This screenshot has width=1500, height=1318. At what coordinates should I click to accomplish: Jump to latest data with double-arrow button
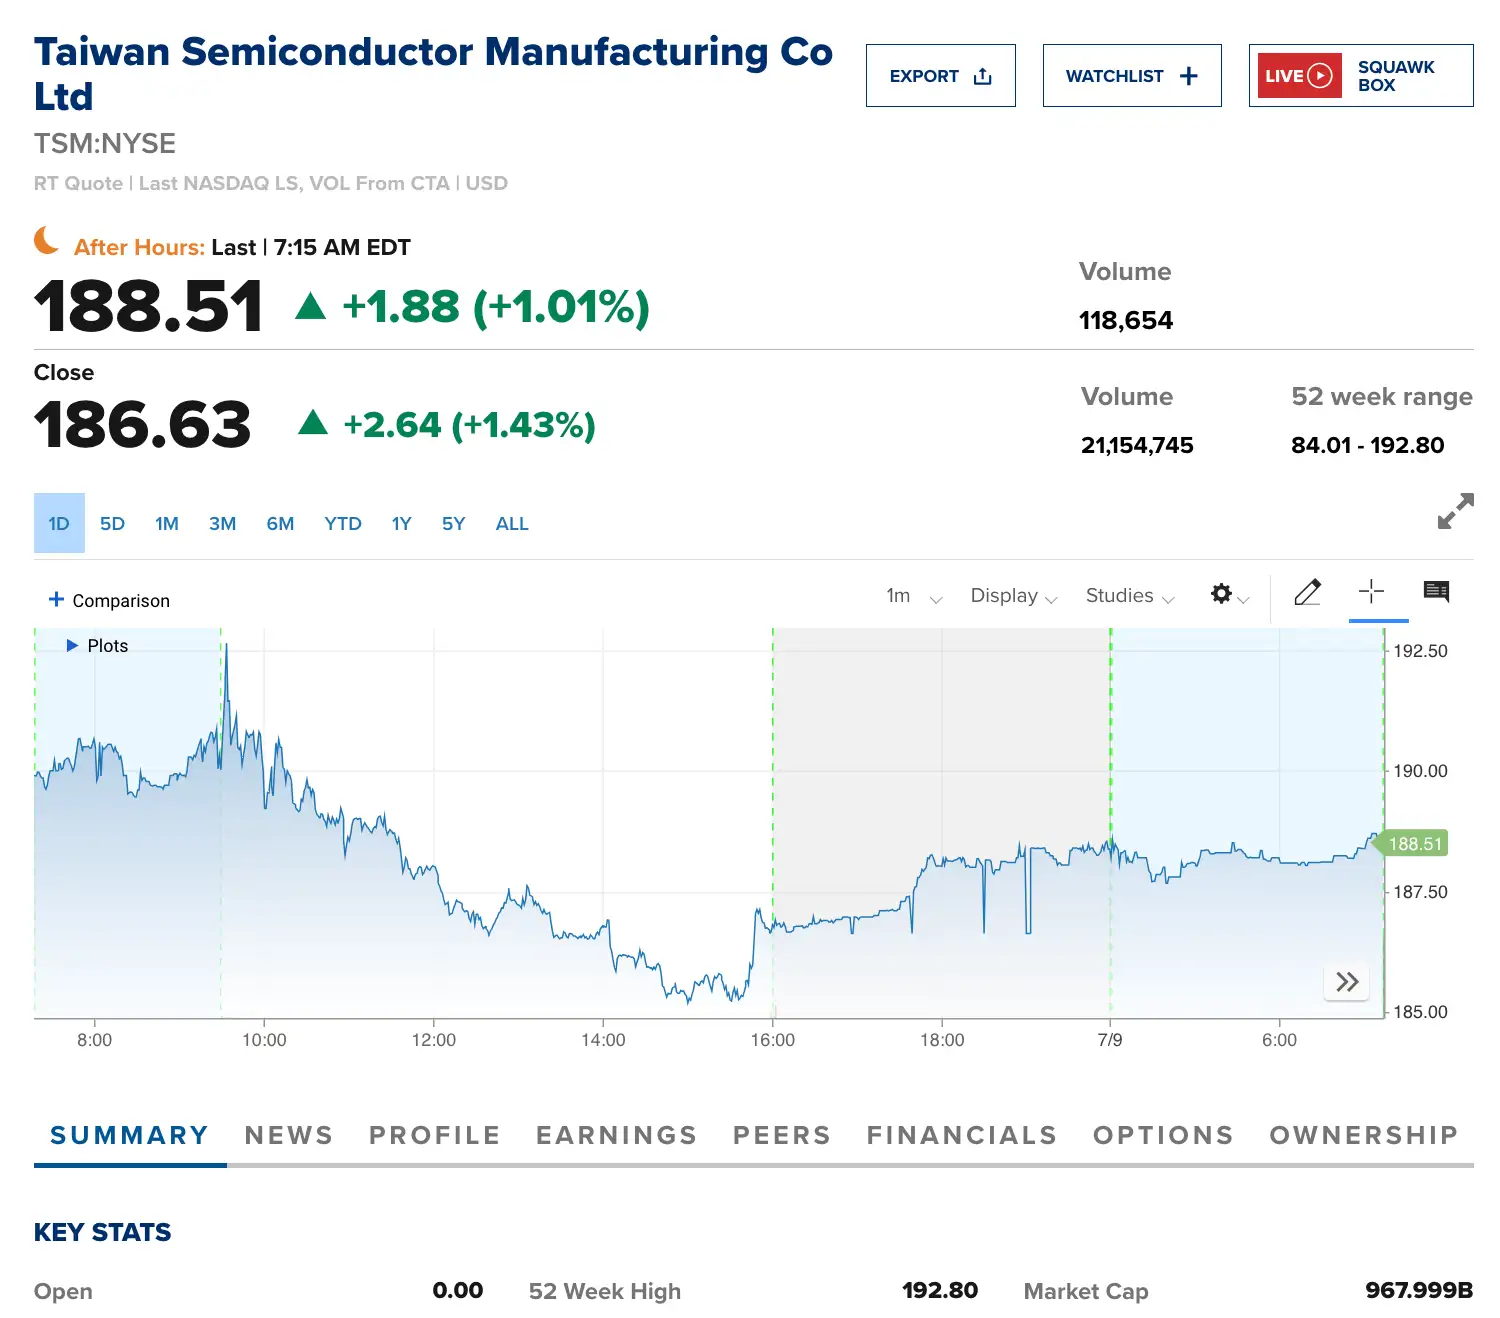(1347, 982)
